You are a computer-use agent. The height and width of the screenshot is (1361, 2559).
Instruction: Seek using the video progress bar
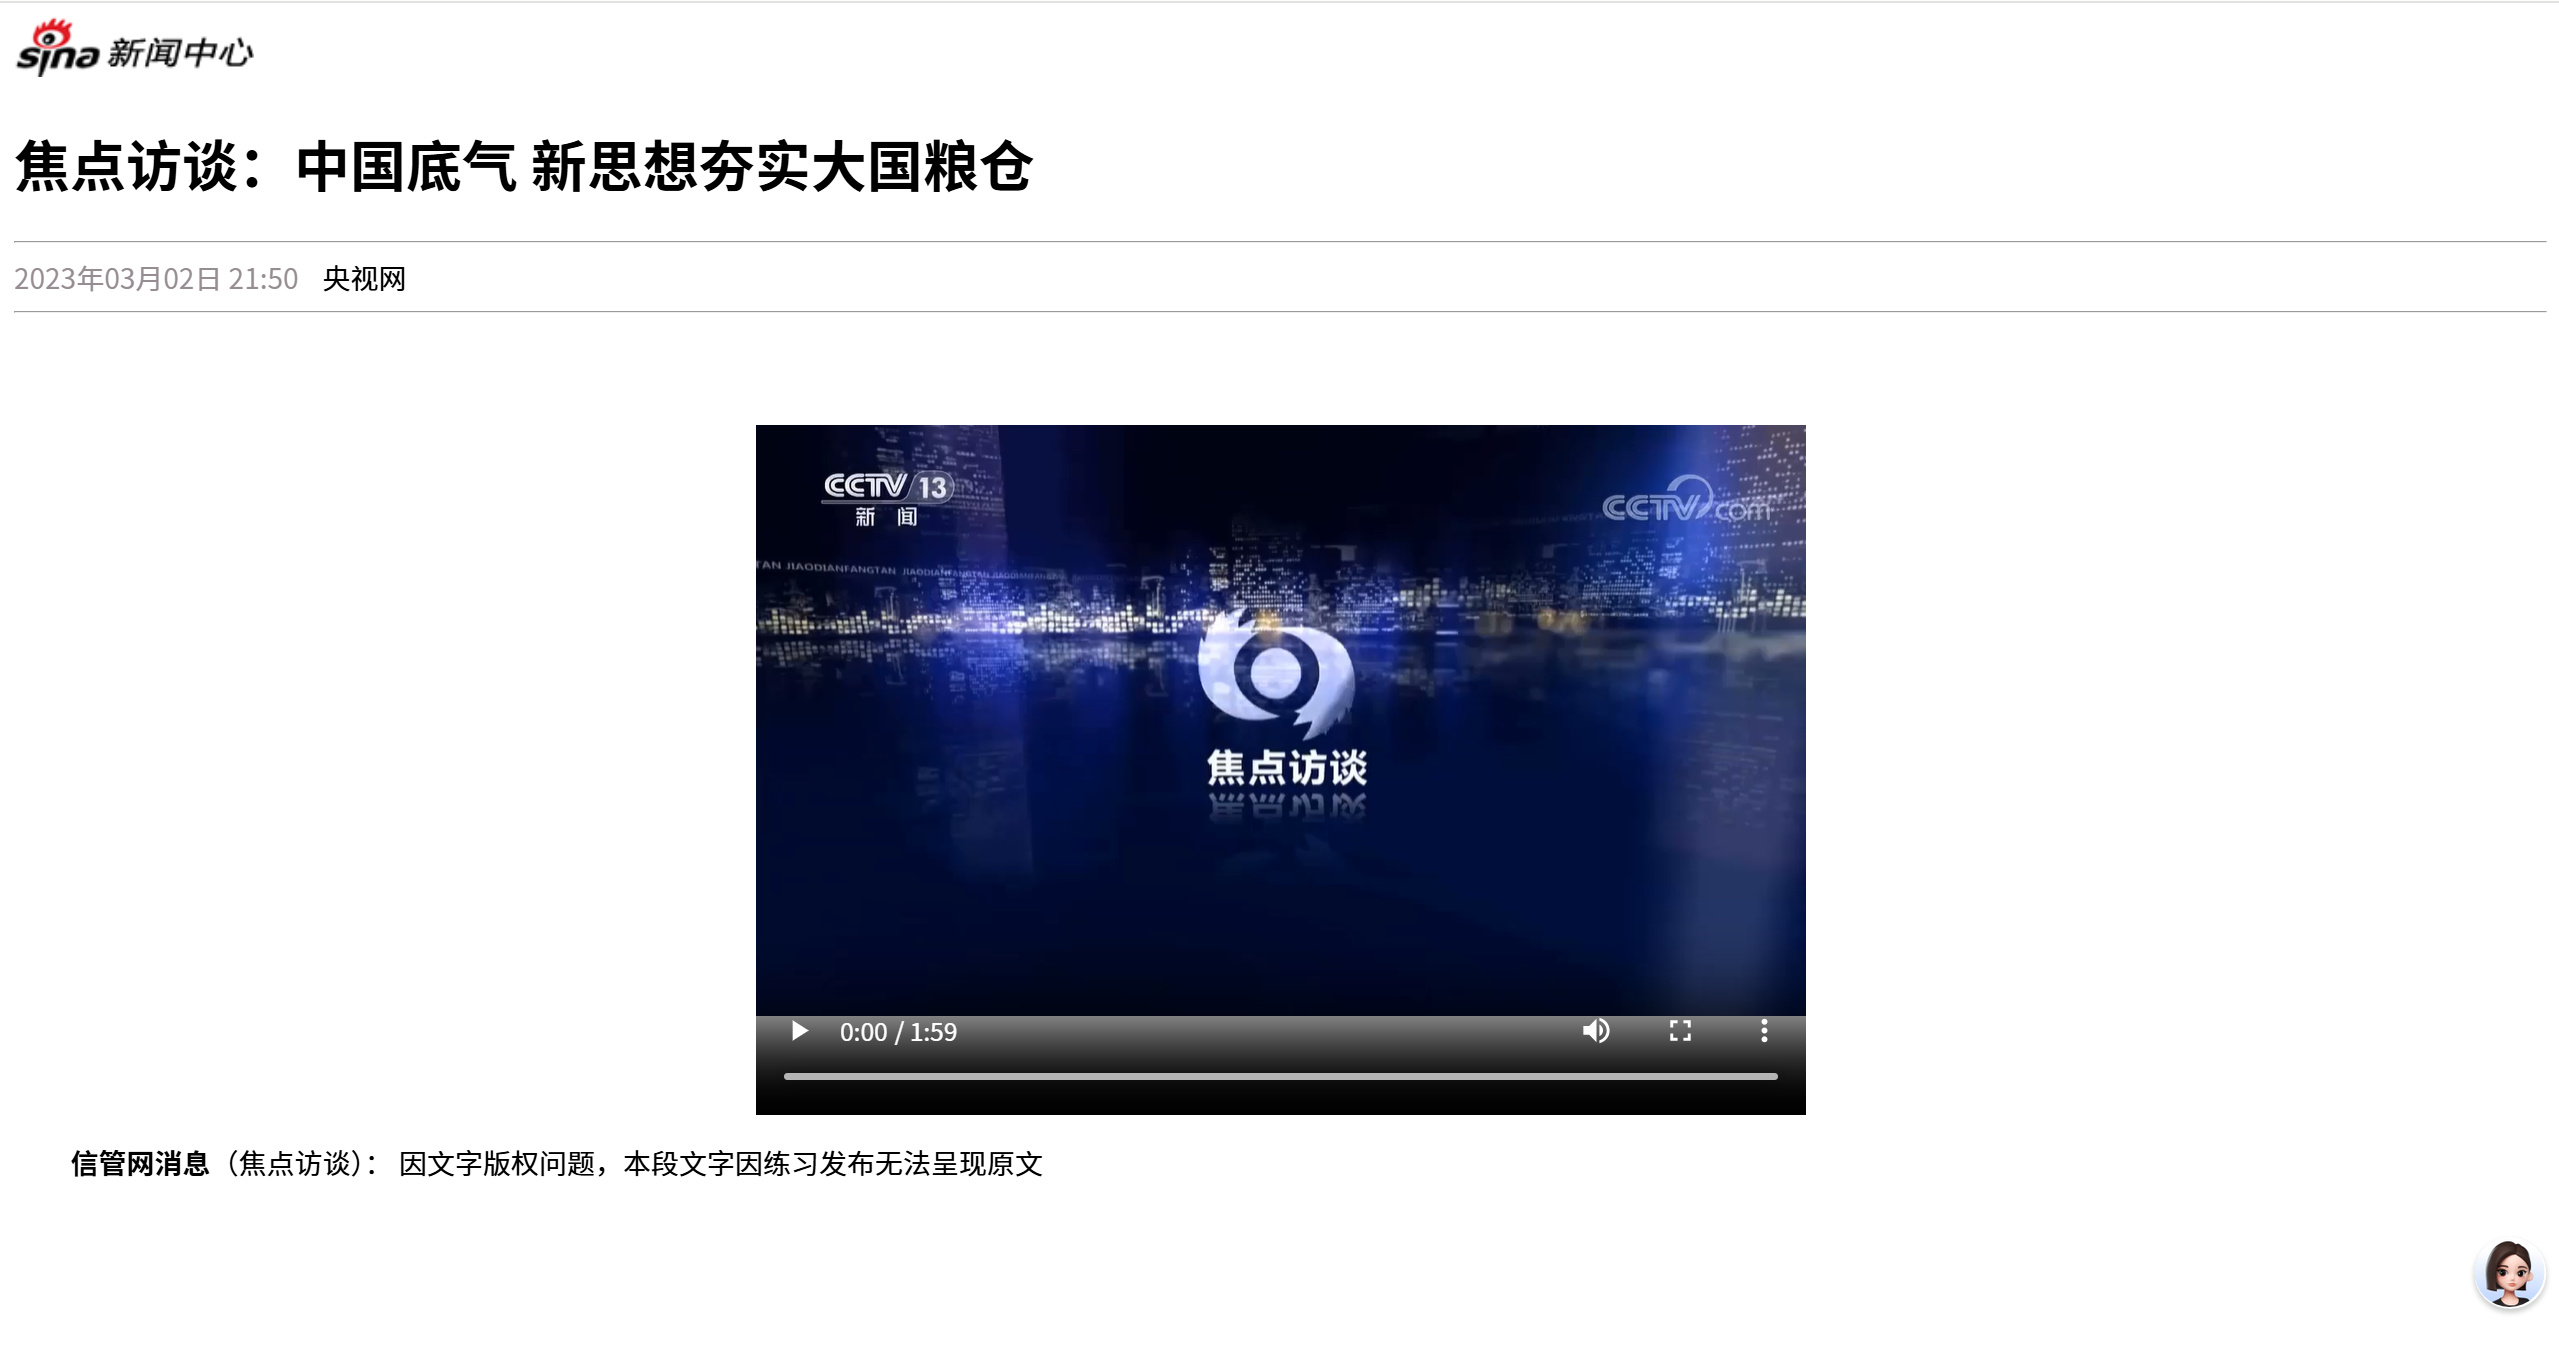tap(1281, 1076)
